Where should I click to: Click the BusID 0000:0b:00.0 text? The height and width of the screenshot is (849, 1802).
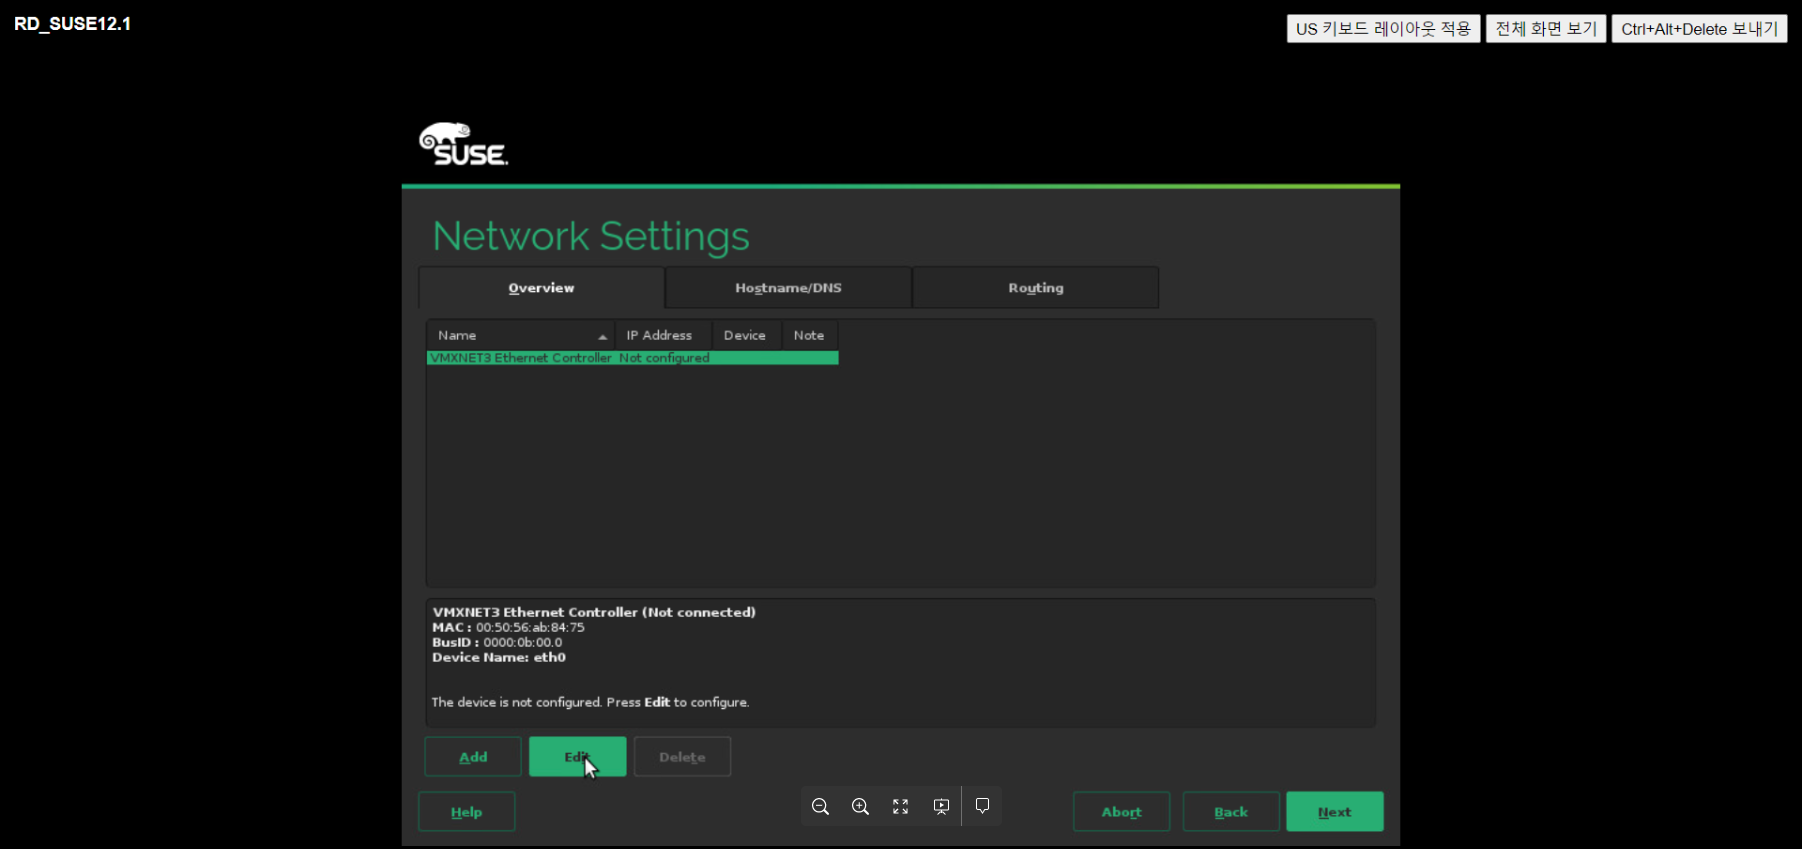click(497, 643)
